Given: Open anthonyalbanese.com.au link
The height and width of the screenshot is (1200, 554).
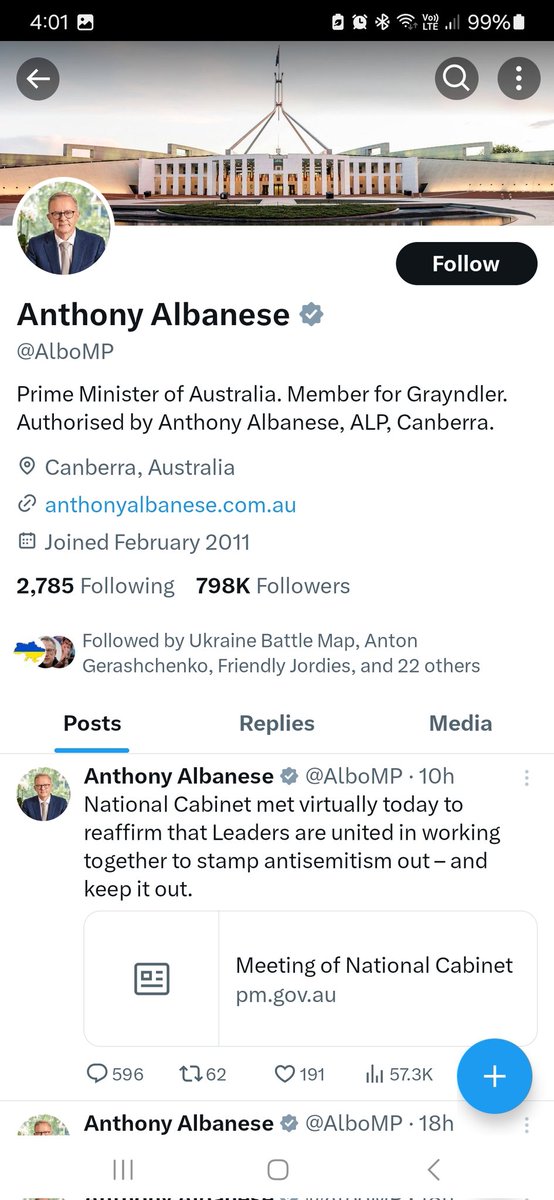Looking at the screenshot, I should pyautogui.click(x=170, y=505).
